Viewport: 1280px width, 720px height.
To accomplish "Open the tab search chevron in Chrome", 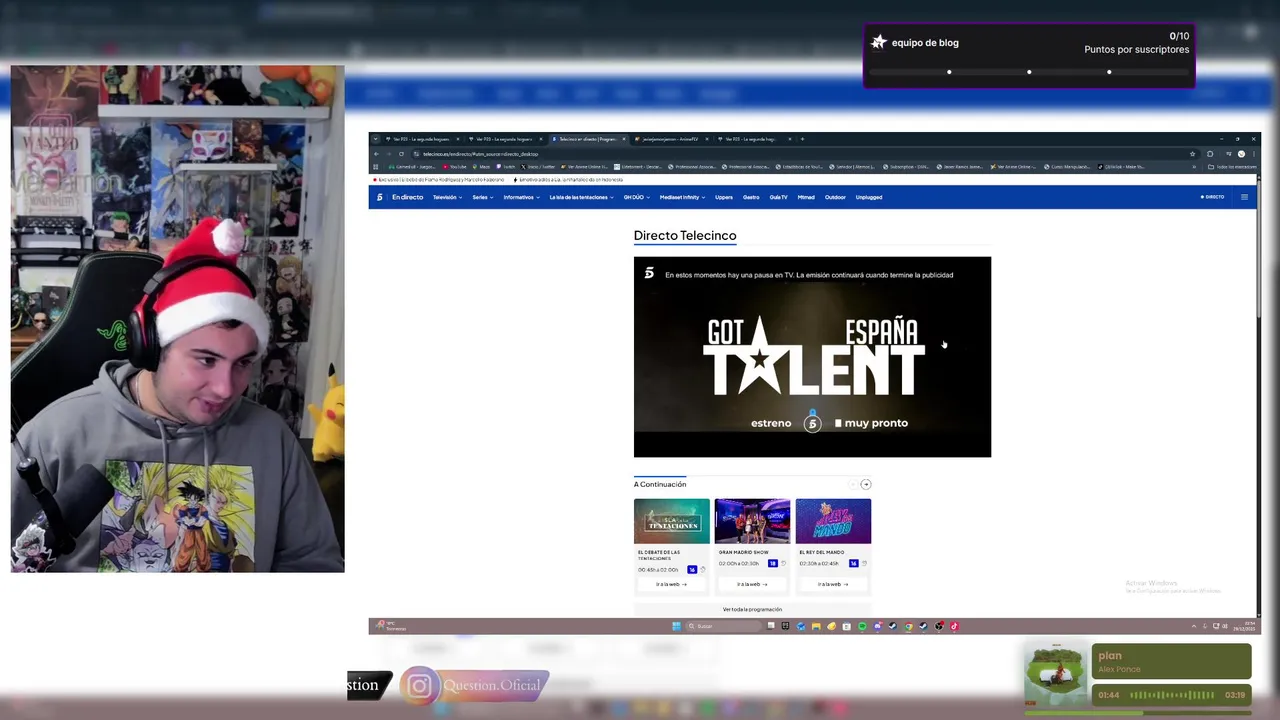I will click(375, 139).
